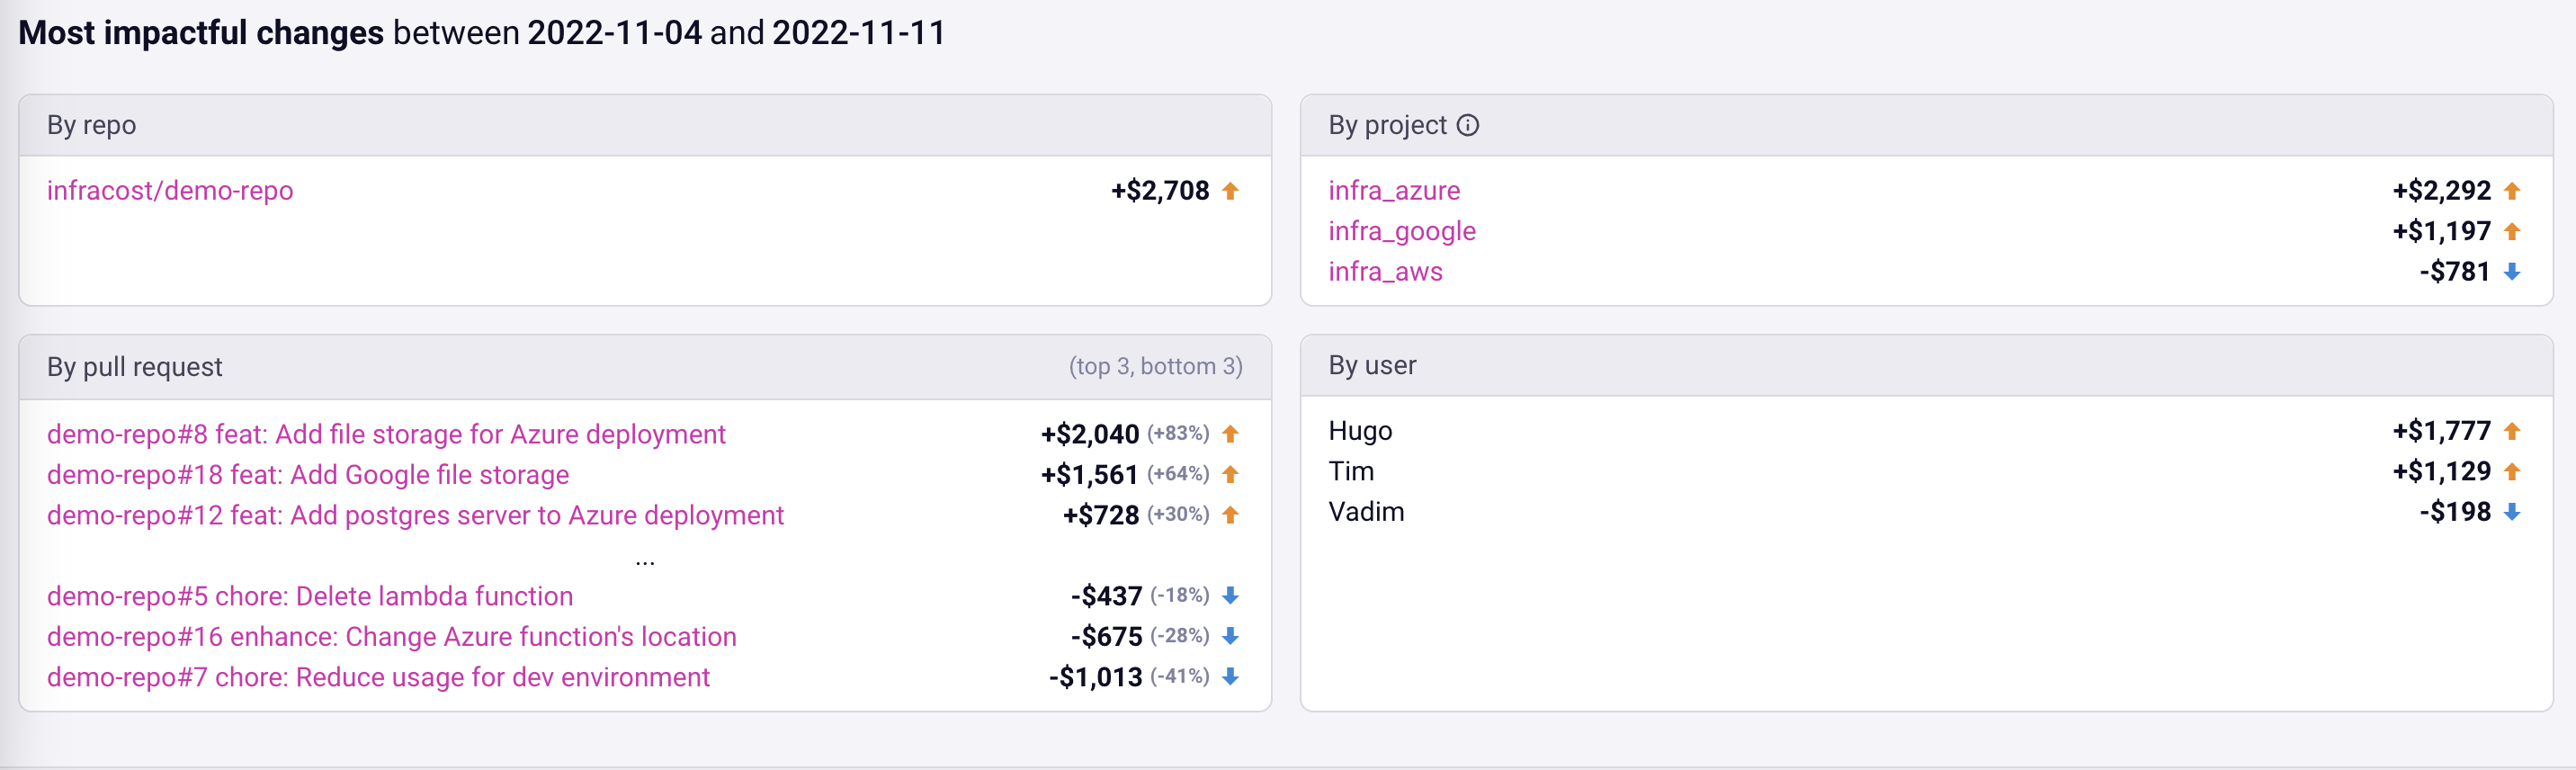Click the up arrow beside Hugo's +$1,777
Image resolution: width=2576 pixels, height=770 pixels.
(x=2511, y=430)
